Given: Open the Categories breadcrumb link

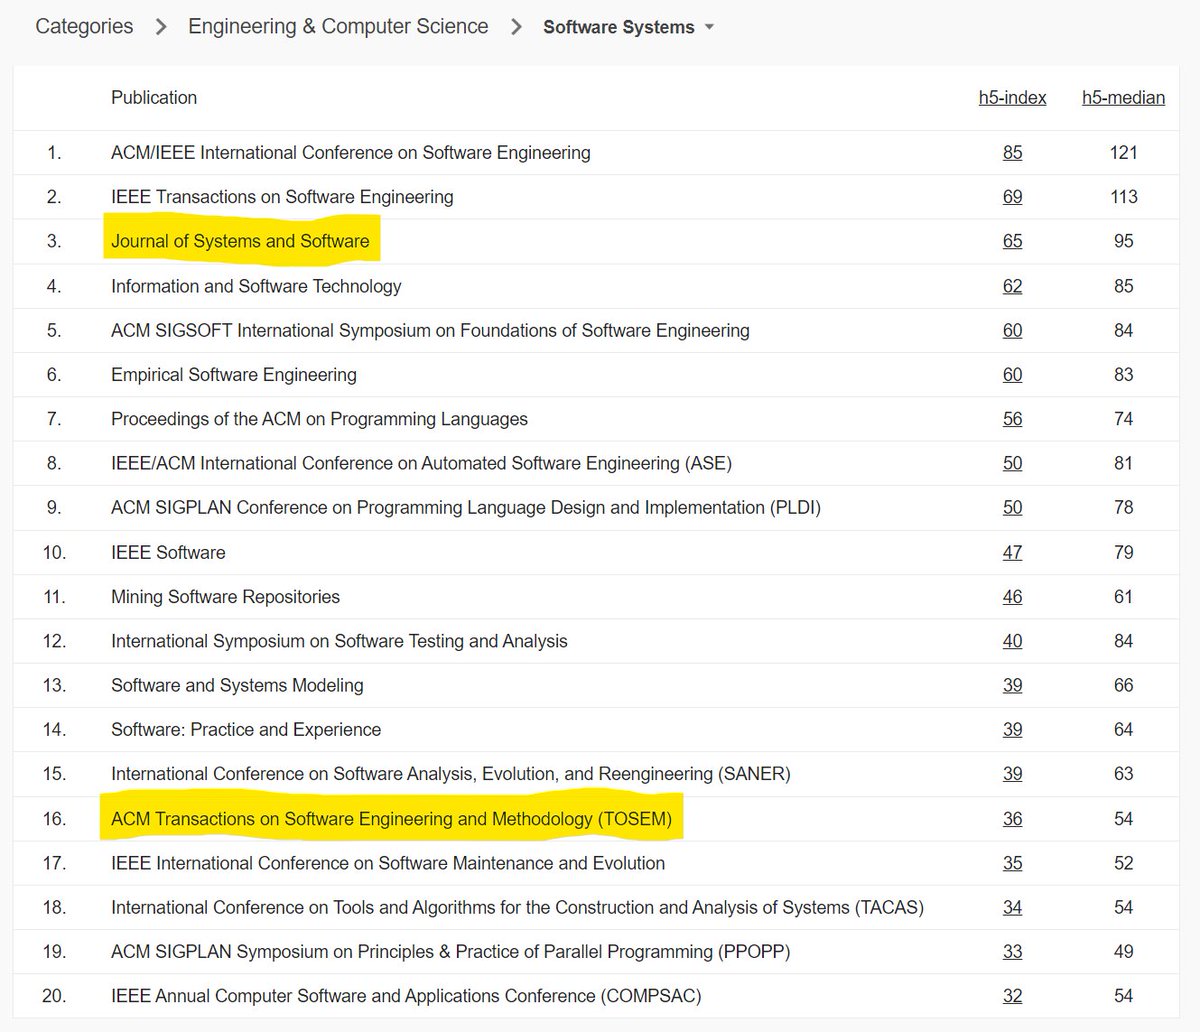Looking at the screenshot, I should click(84, 27).
